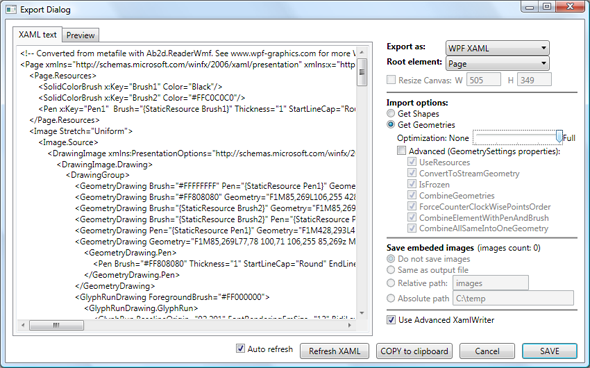Toggle CombineElementWithPenAndBrush checkbox
Viewport: 590px width, 368px height.
click(412, 217)
